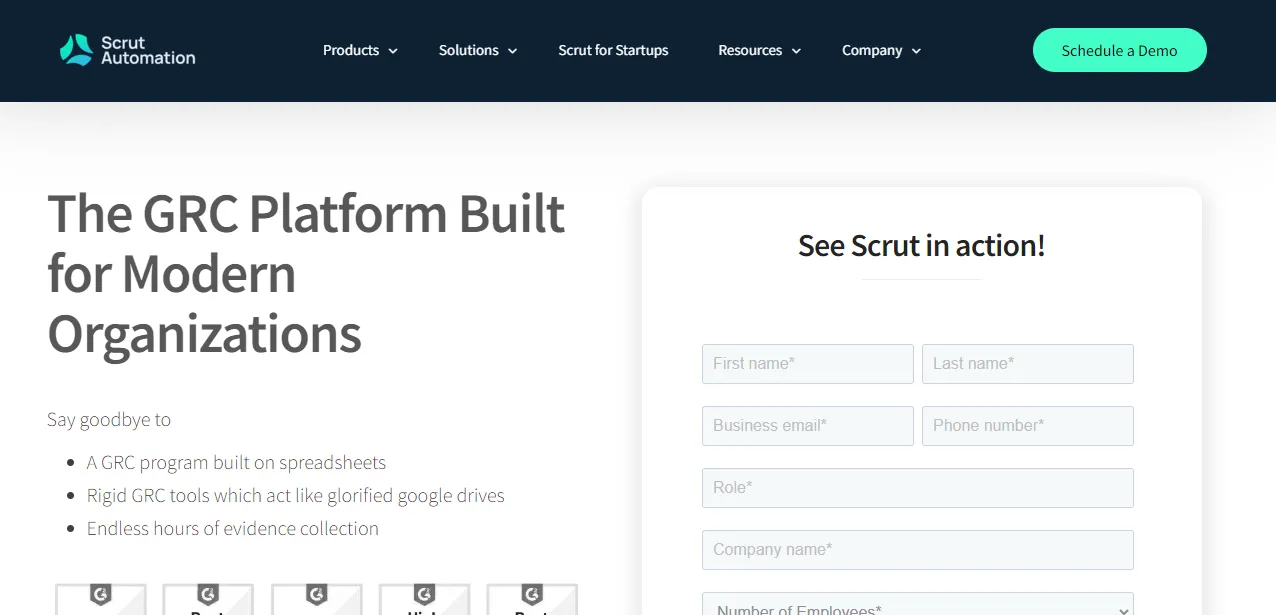Image resolution: width=1276 pixels, height=615 pixels.
Task: Expand the Resources chevron arrow
Action: [796, 51]
